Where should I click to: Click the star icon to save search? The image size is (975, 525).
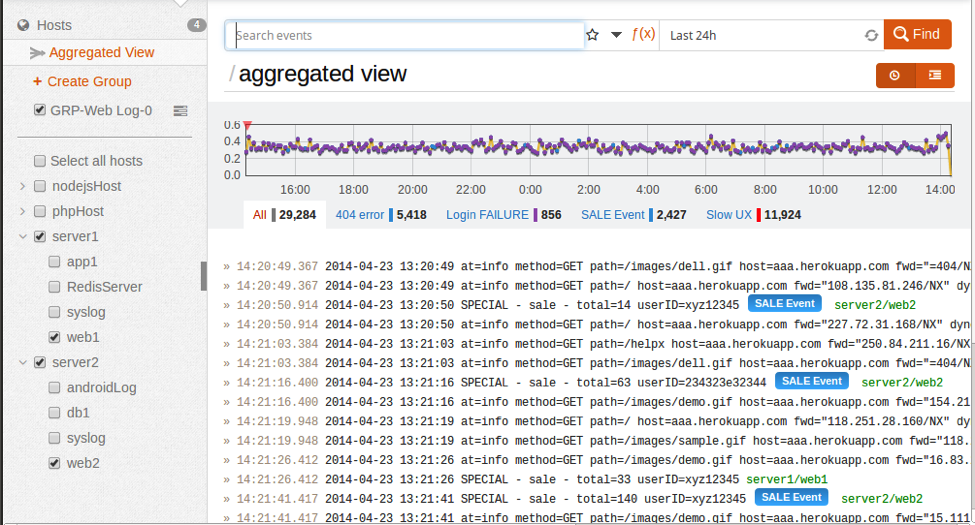pos(592,35)
